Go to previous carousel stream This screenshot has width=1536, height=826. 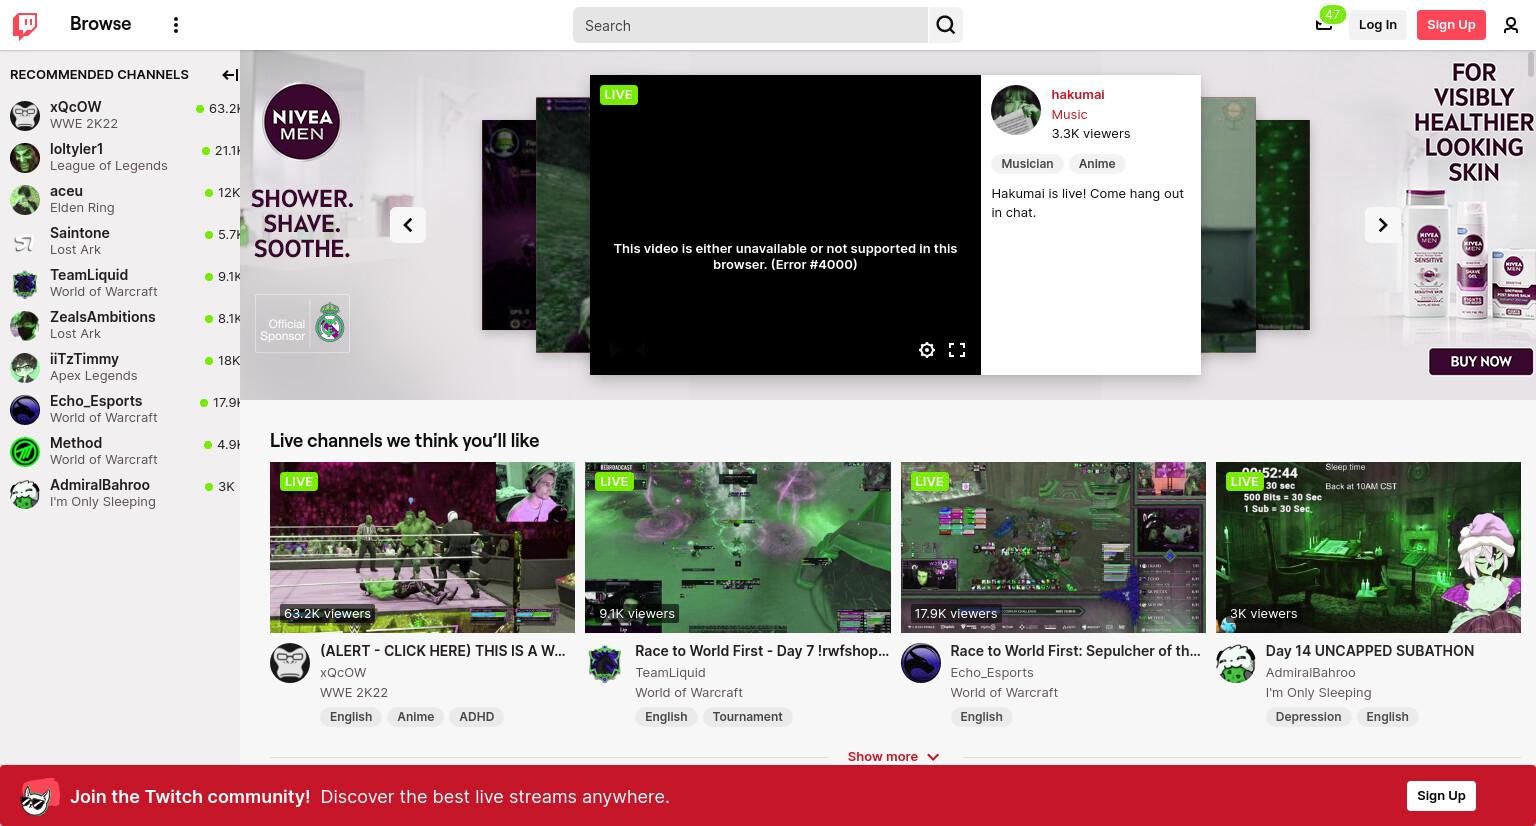pos(408,225)
